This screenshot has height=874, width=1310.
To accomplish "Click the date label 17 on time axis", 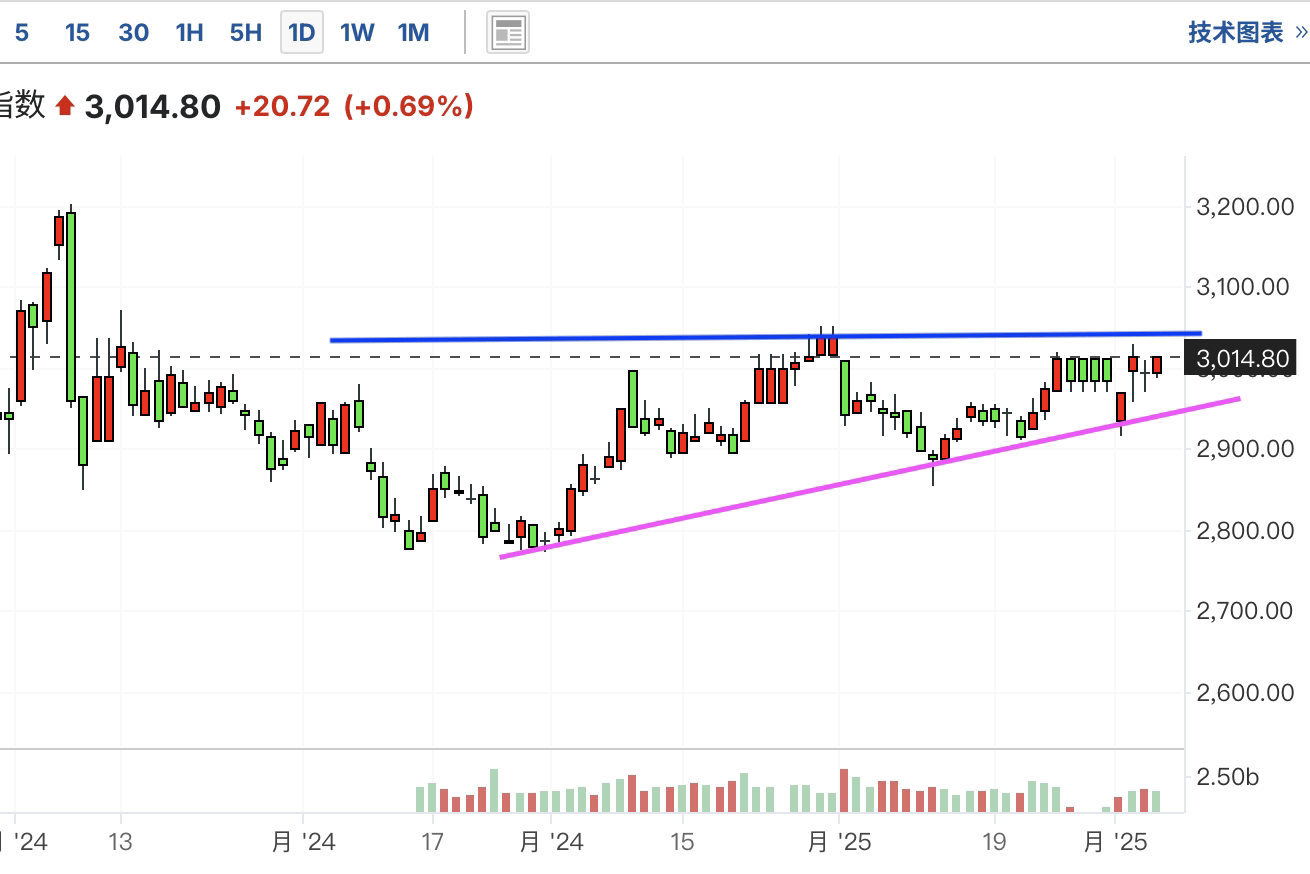I will tap(432, 842).
